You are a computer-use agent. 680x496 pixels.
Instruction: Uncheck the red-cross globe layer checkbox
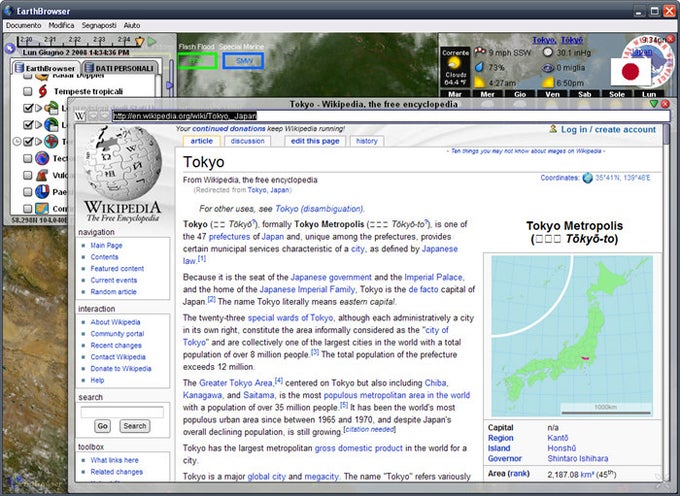pos(28,141)
